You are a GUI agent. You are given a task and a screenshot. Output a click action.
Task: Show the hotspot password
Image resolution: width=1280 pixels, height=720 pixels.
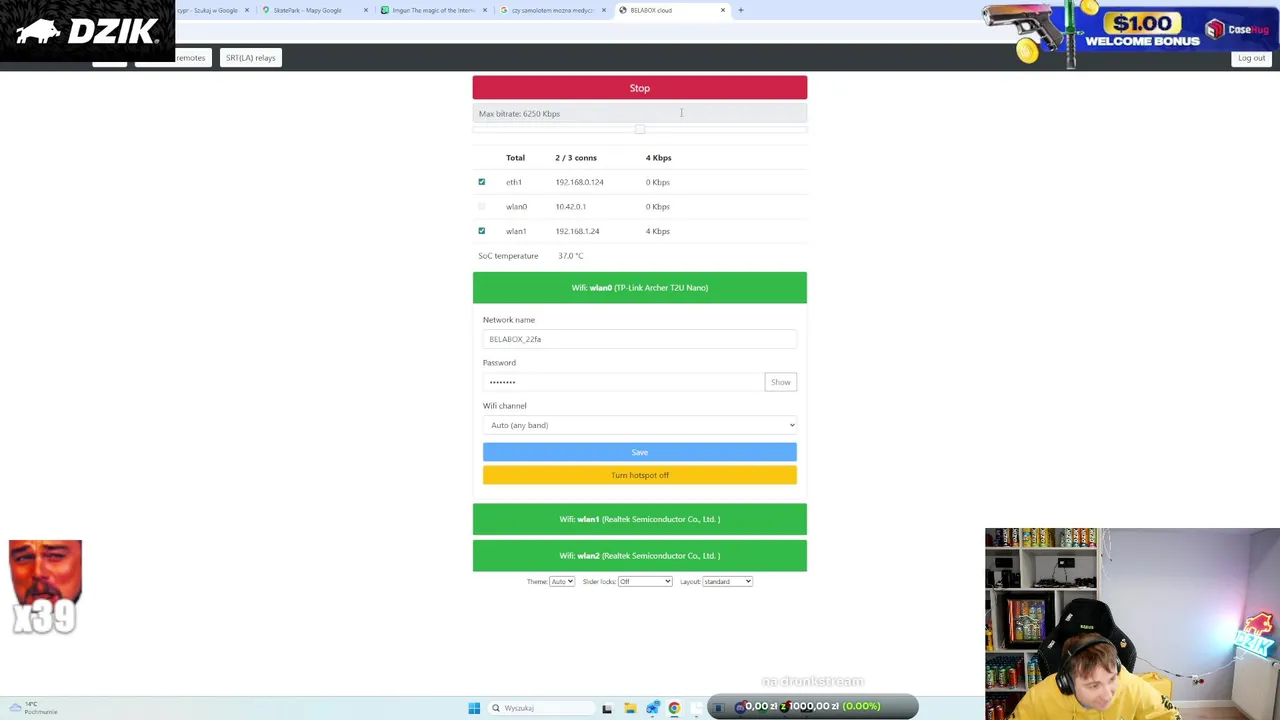pos(780,382)
